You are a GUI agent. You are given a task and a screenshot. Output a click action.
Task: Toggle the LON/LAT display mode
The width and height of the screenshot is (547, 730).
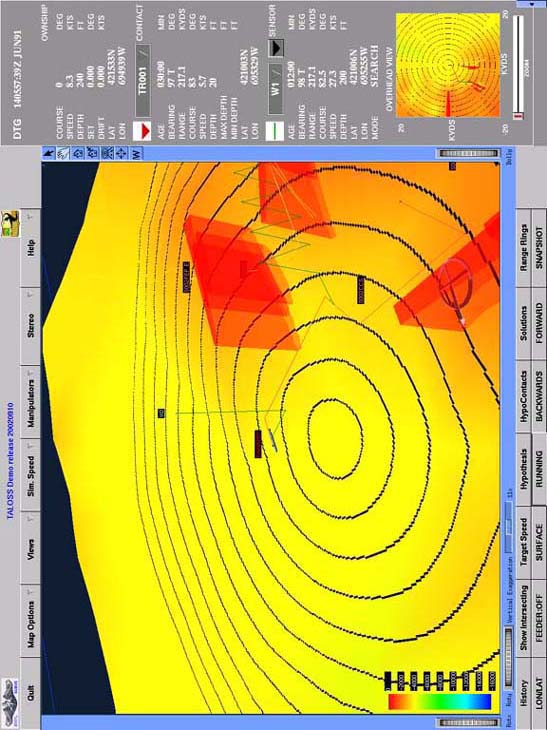pyautogui.click(x=540, y=693)
